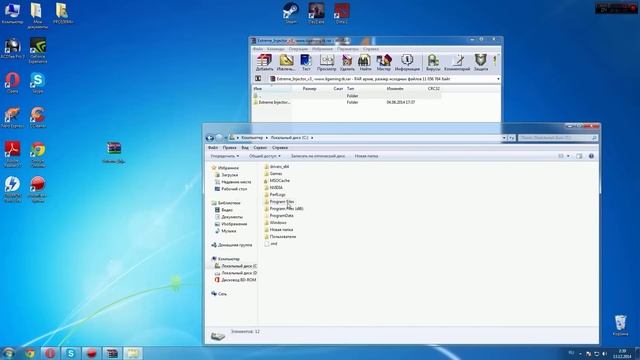Open the Операции menu in WinRAR
Image resolution: width=640 pixels, height=360 pixels.
click(x=298, y=49)
